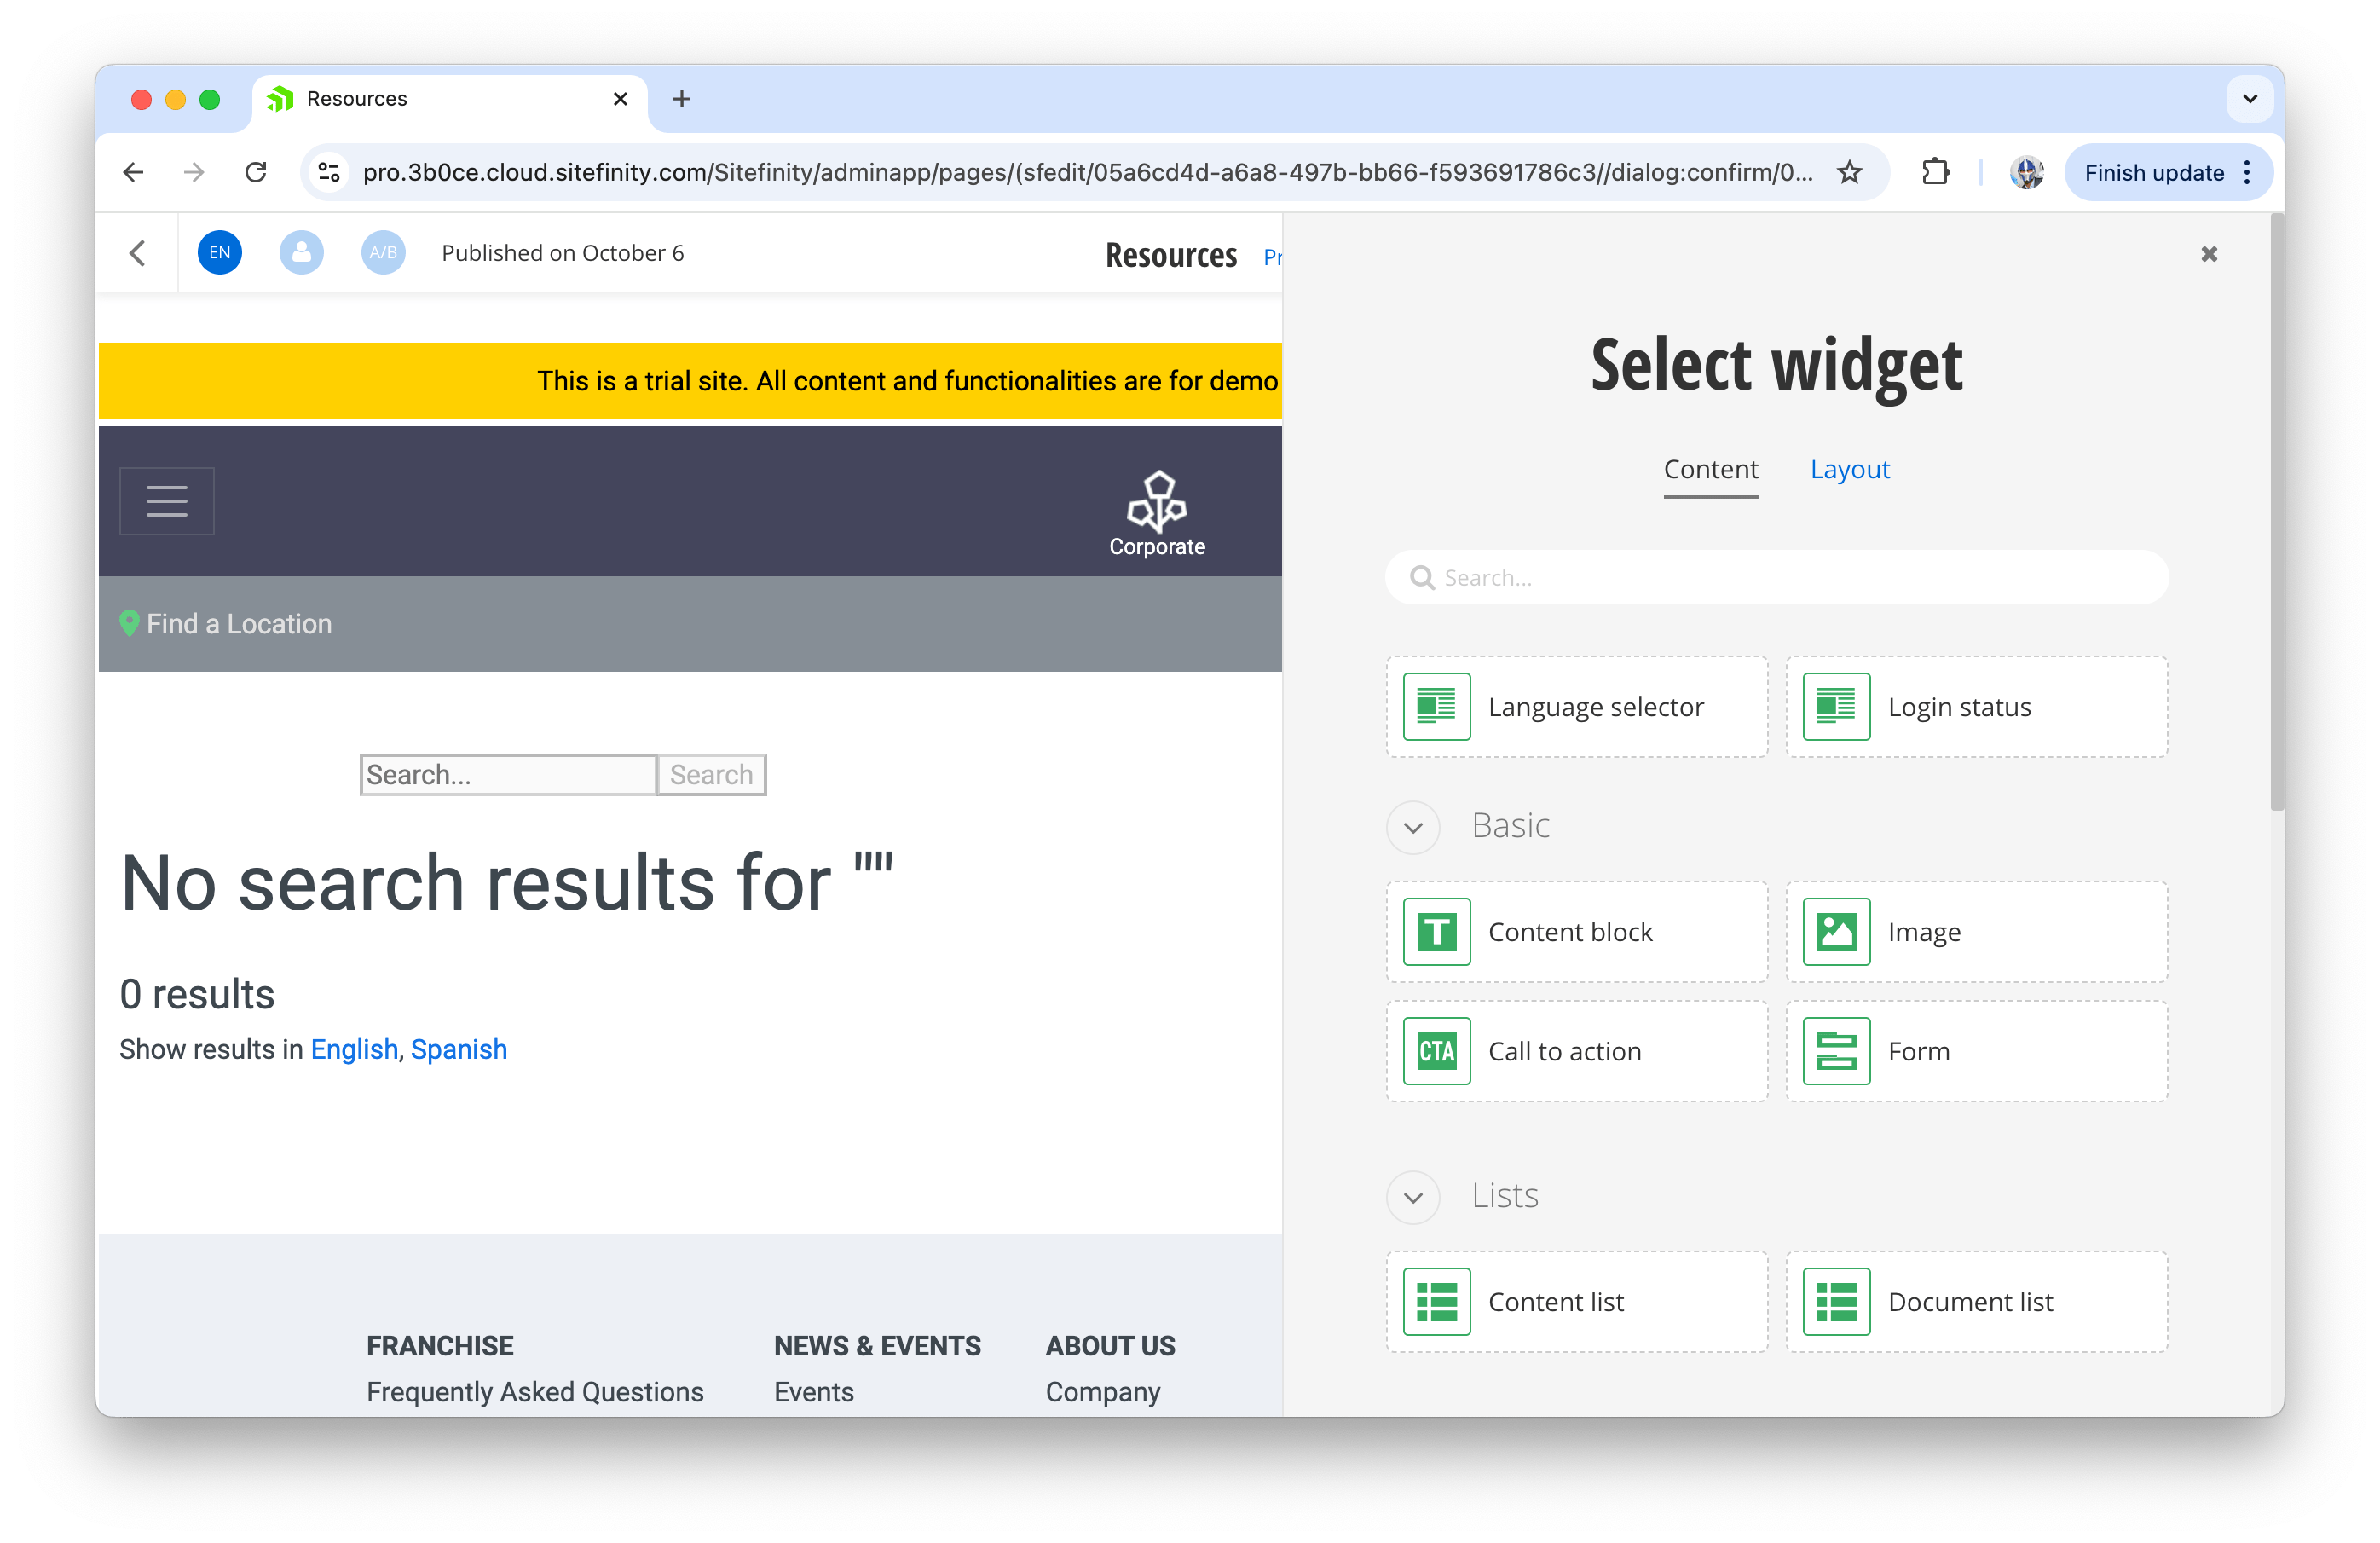Screen dimensions: 2380x1543
Task: Choose the Image widget label
Action: click(x=1924, y=932)
